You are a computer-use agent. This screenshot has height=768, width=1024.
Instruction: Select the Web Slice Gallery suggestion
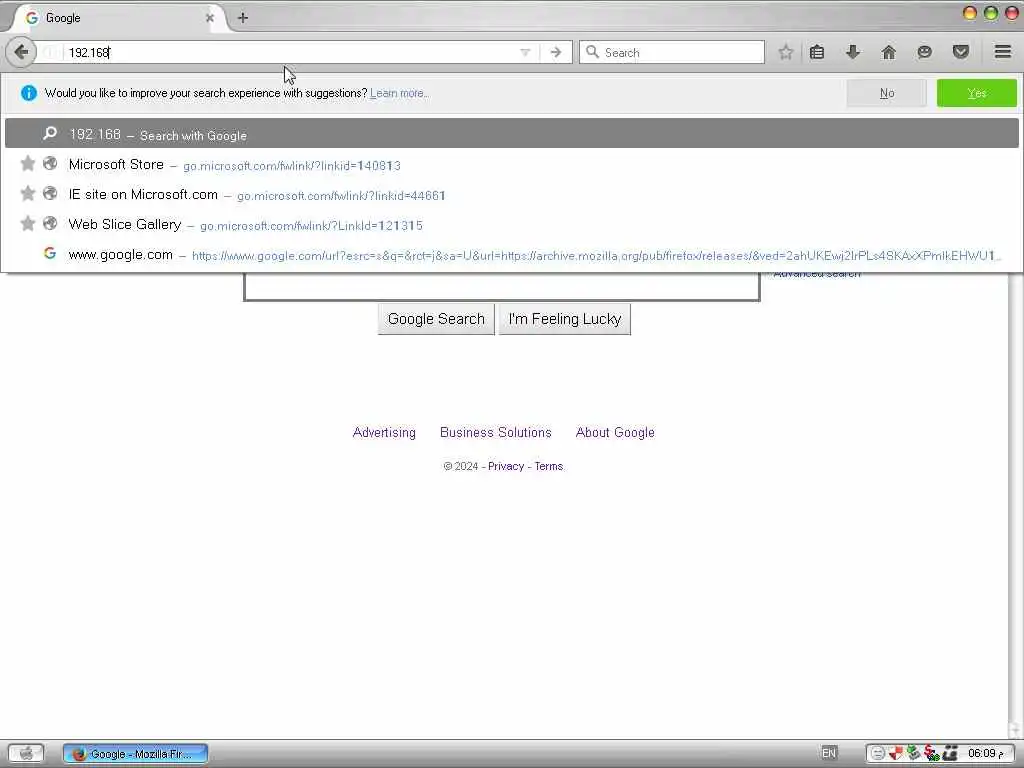coord(512,224)
